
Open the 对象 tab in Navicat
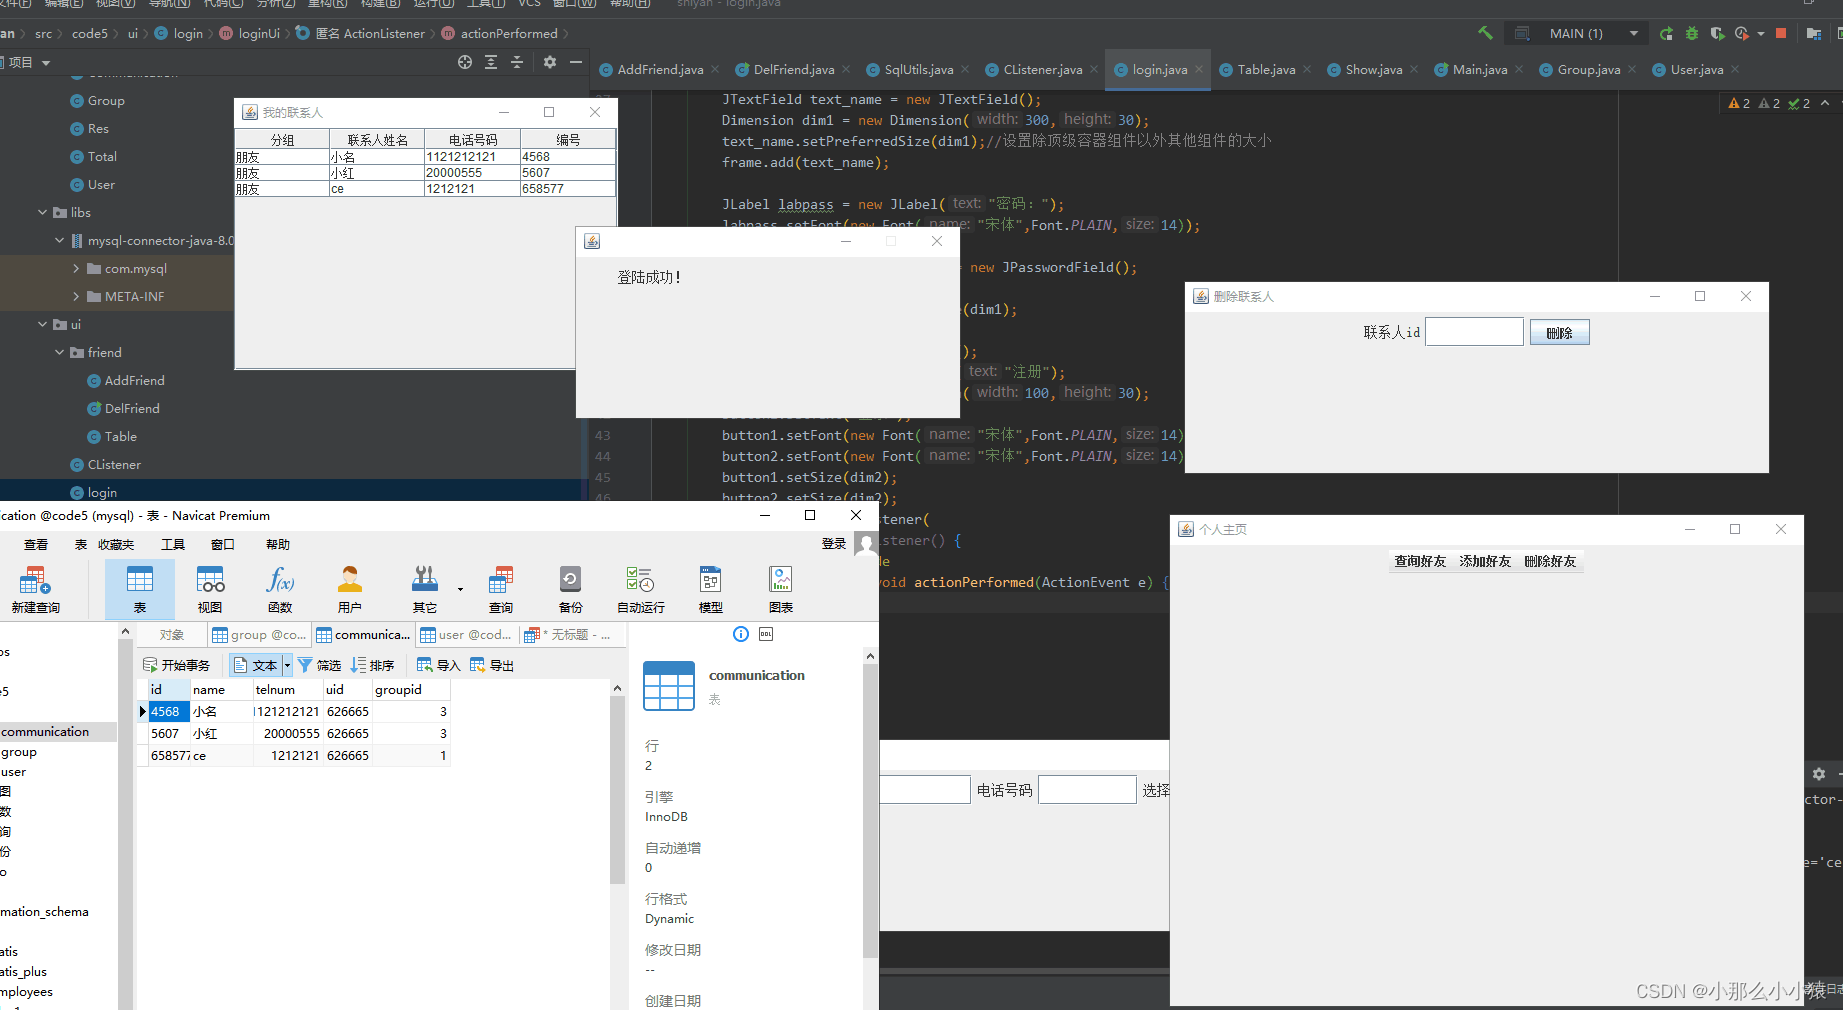tap(172, 634)
